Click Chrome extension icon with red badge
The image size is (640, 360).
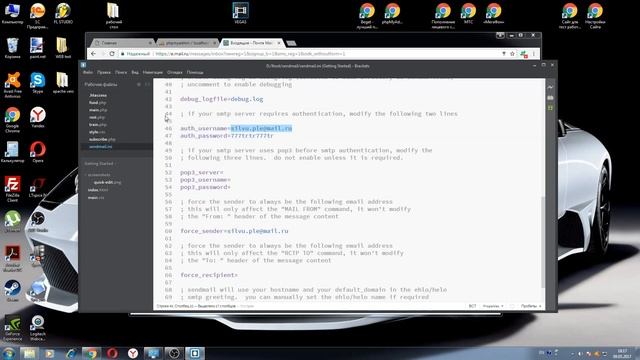point(524,53)
